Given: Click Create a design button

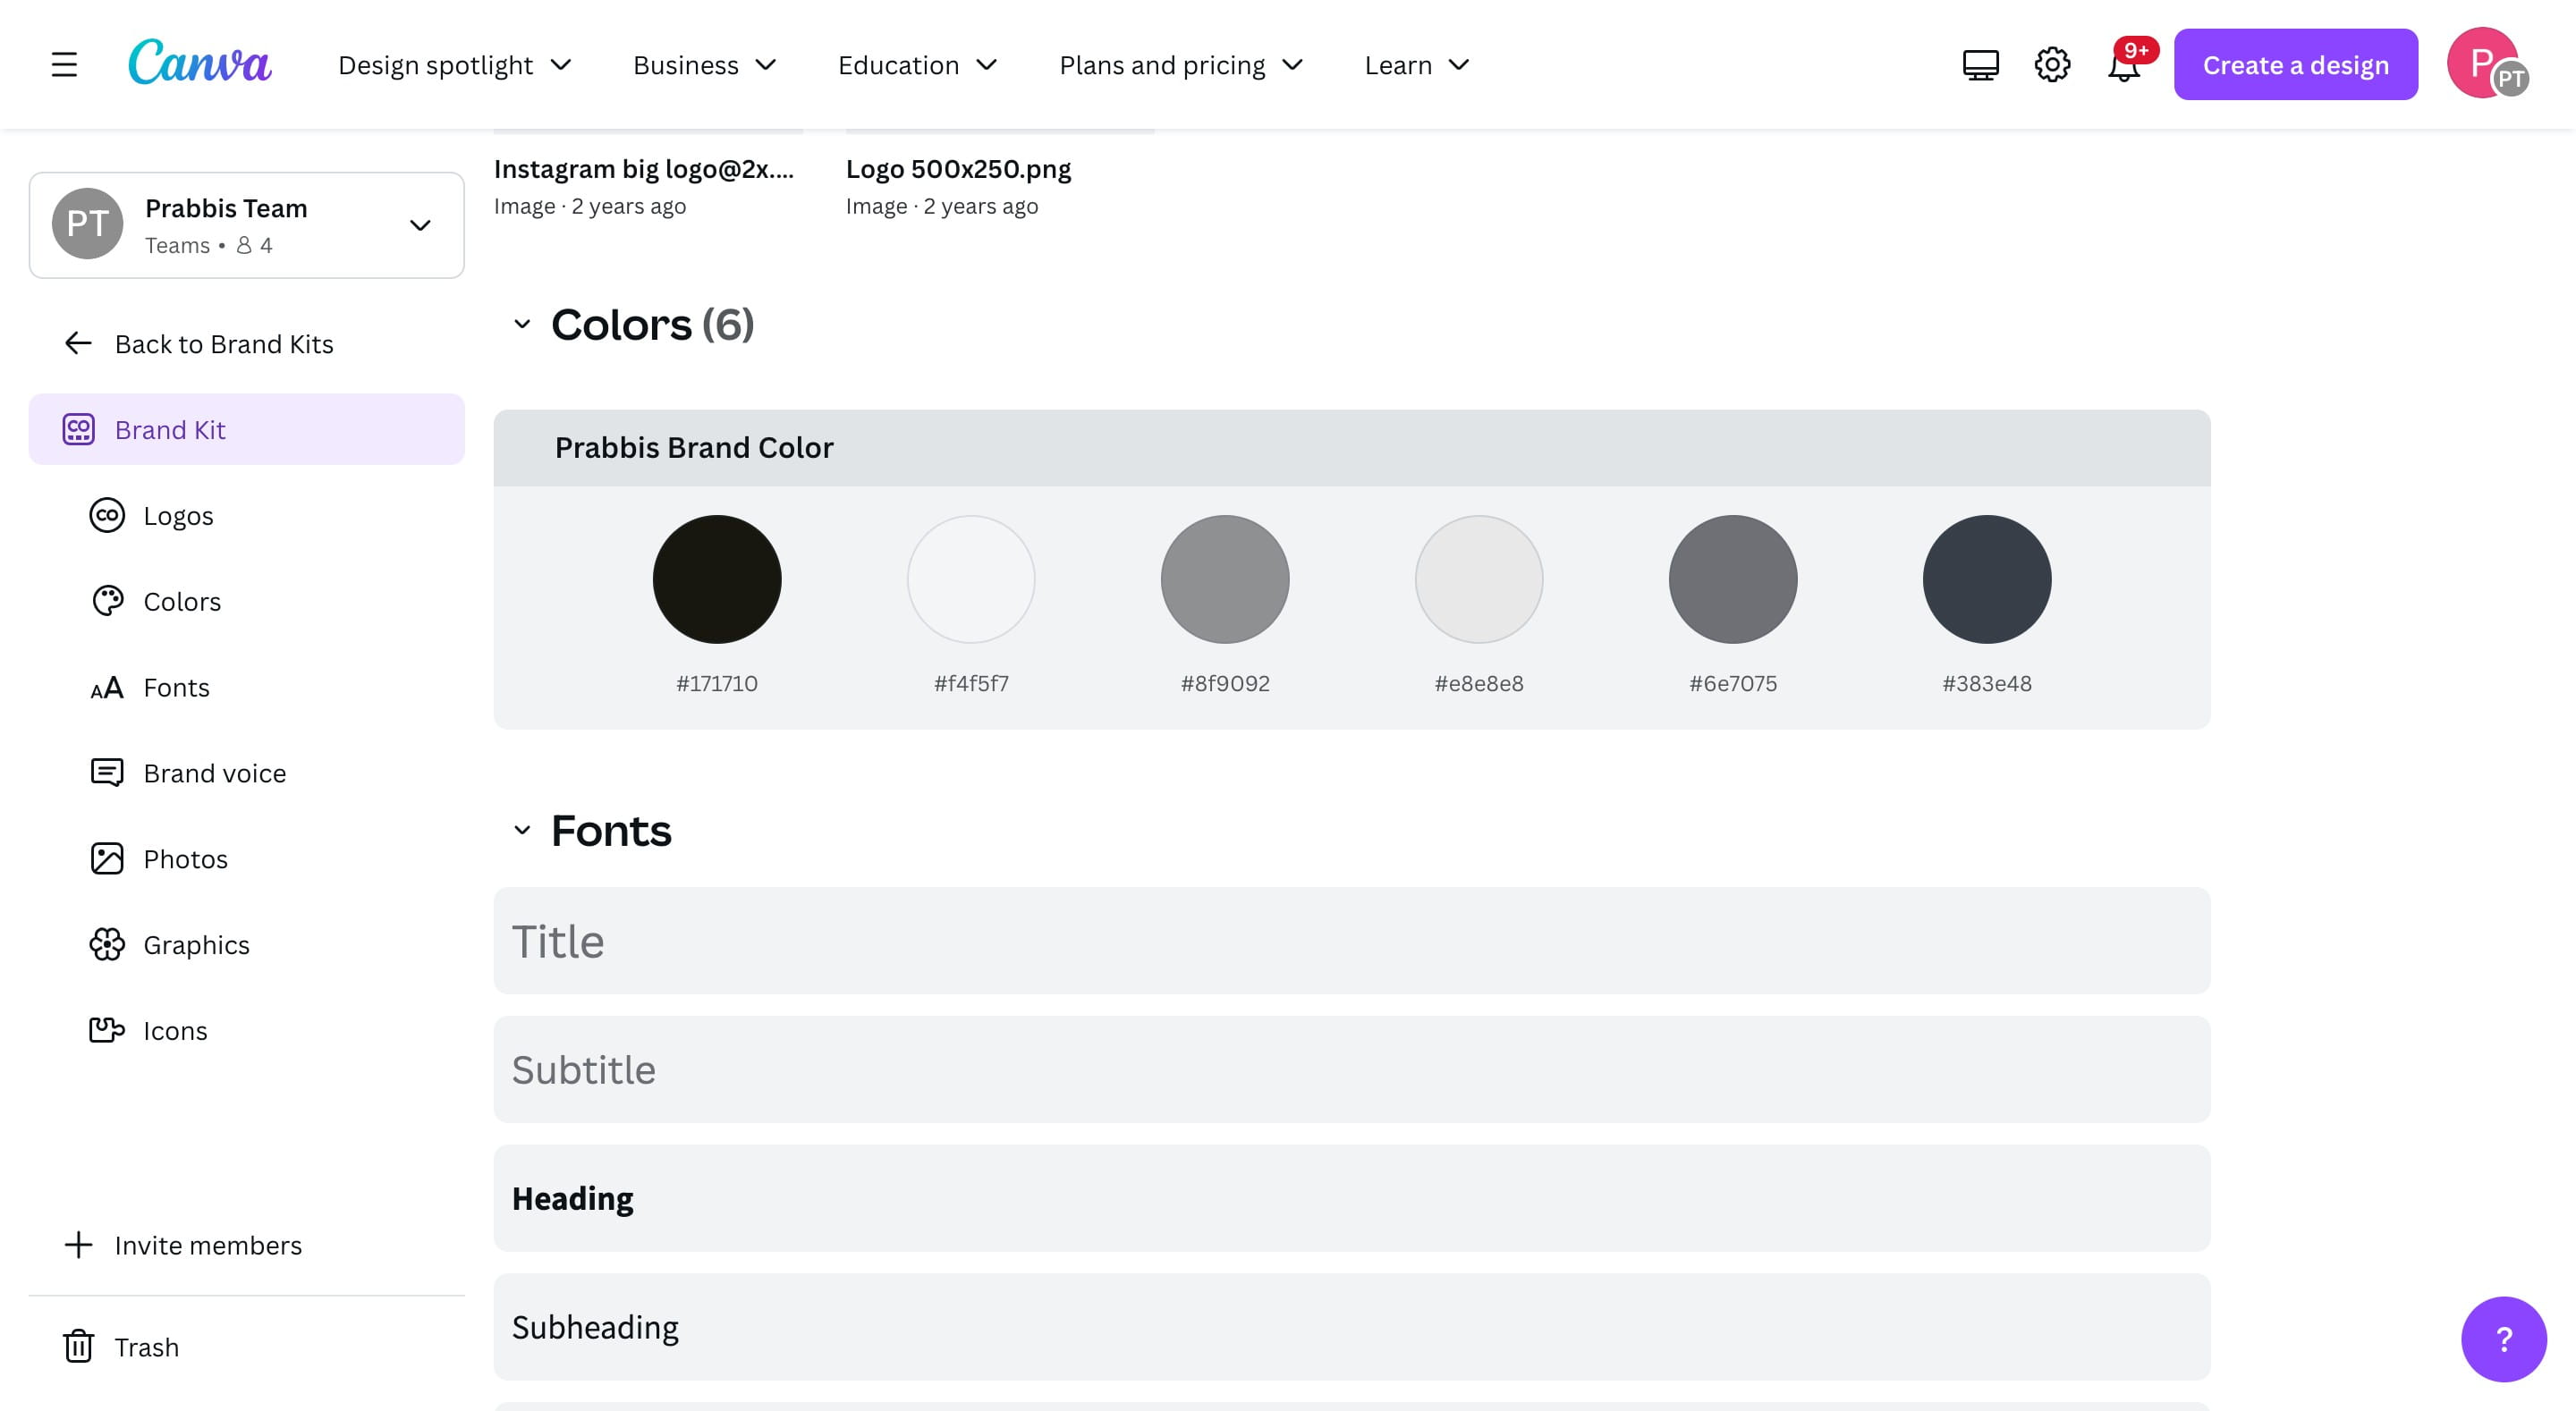Looking at the screenshot, I should coord(2295,65).
